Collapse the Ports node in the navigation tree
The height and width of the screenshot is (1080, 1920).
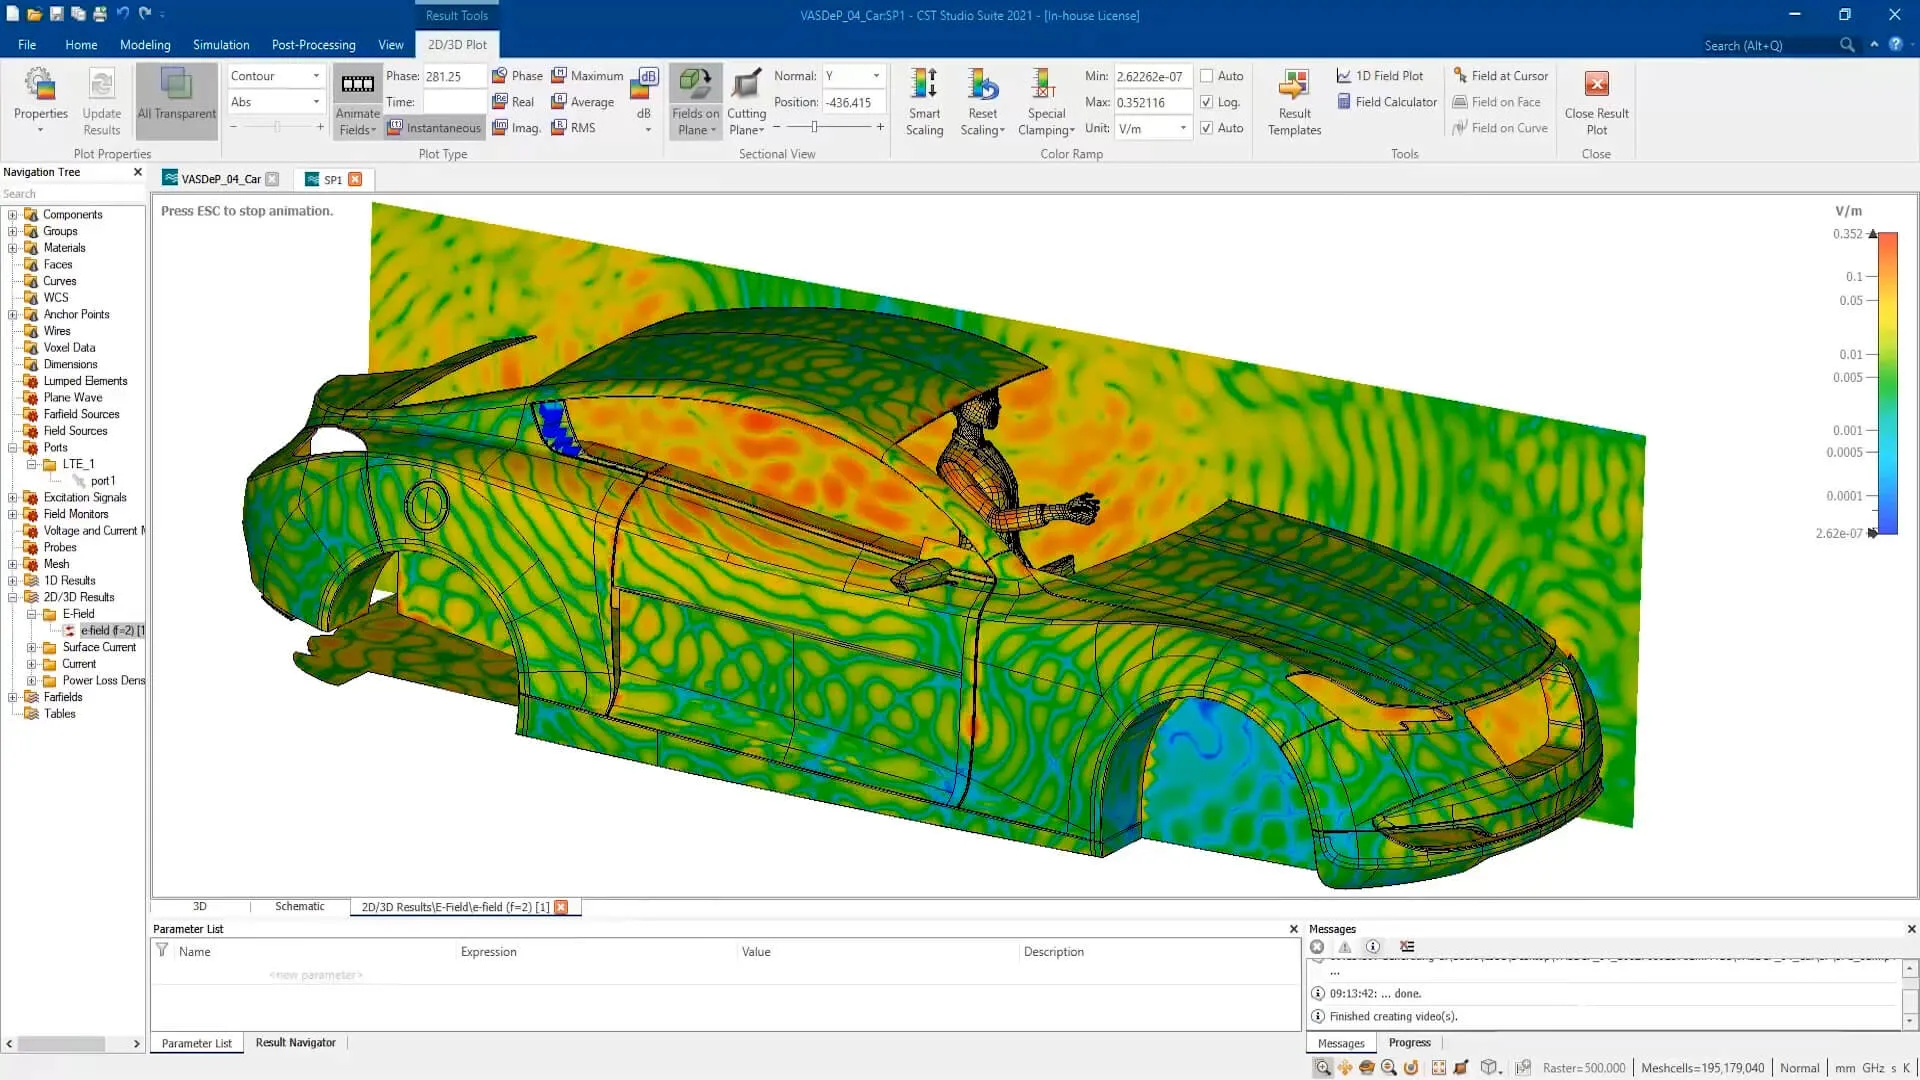13,447
